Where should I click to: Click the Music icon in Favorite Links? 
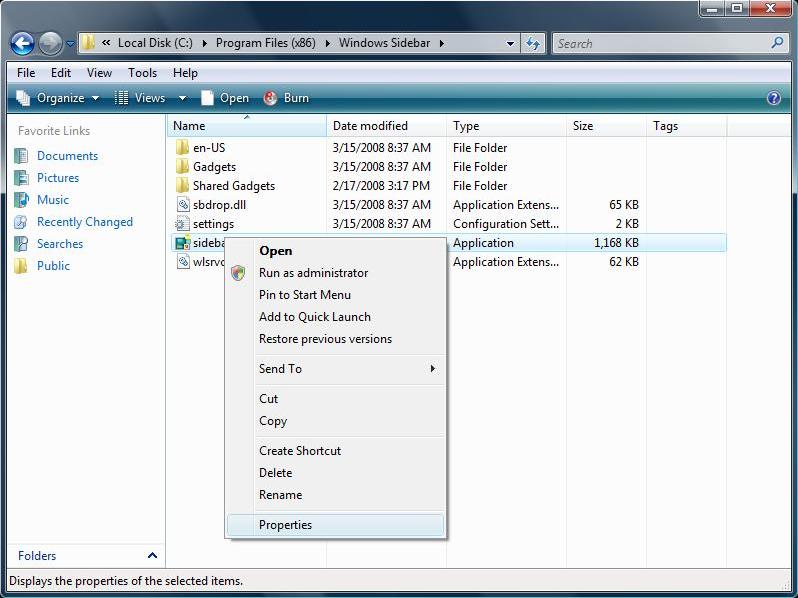[x=21, y=200]
